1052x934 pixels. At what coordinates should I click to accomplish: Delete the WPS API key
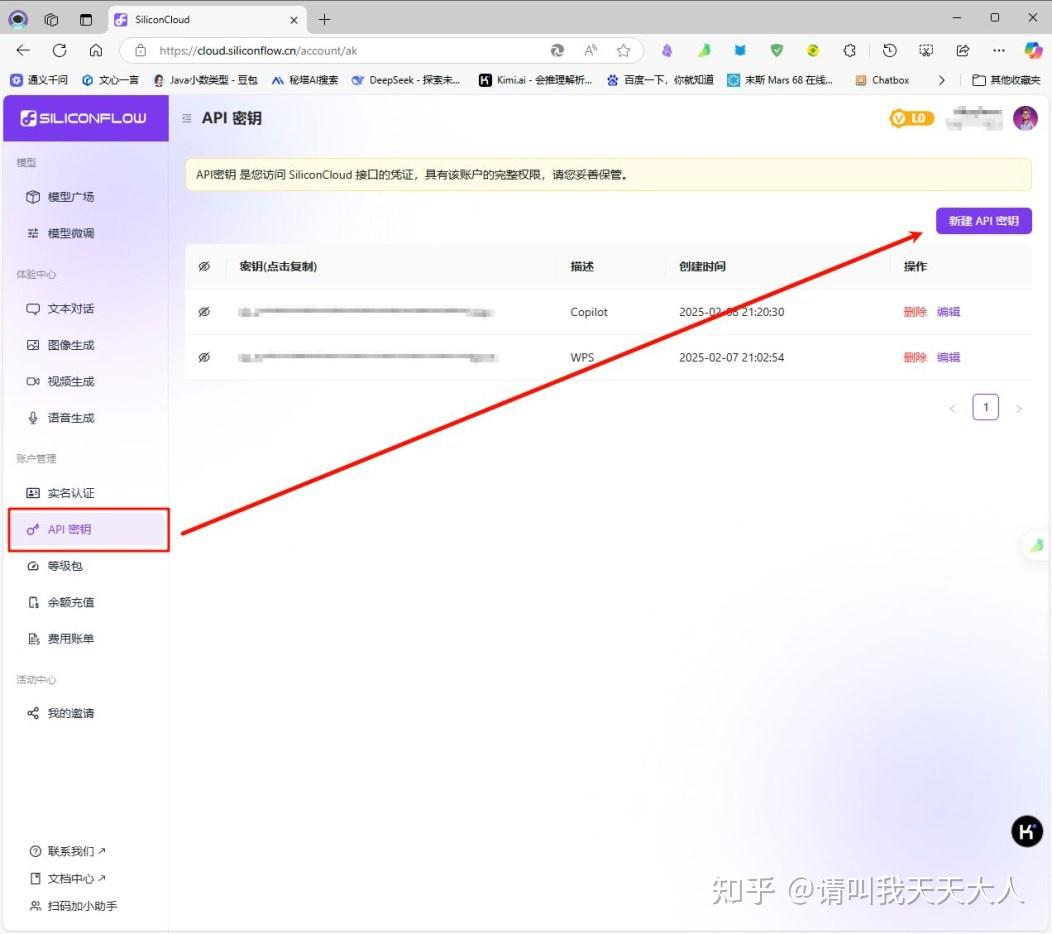pos(915,357)
